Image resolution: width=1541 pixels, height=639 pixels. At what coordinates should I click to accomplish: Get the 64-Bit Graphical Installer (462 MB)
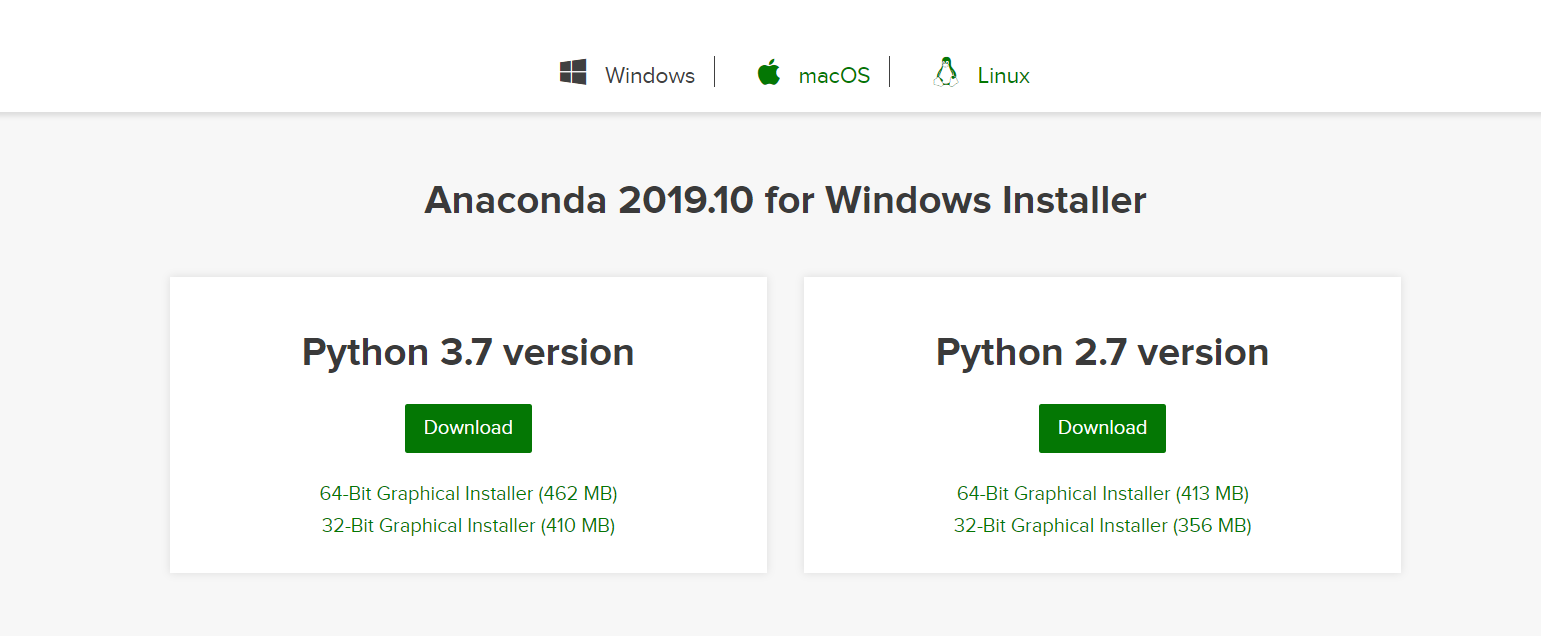coord(468,493)
